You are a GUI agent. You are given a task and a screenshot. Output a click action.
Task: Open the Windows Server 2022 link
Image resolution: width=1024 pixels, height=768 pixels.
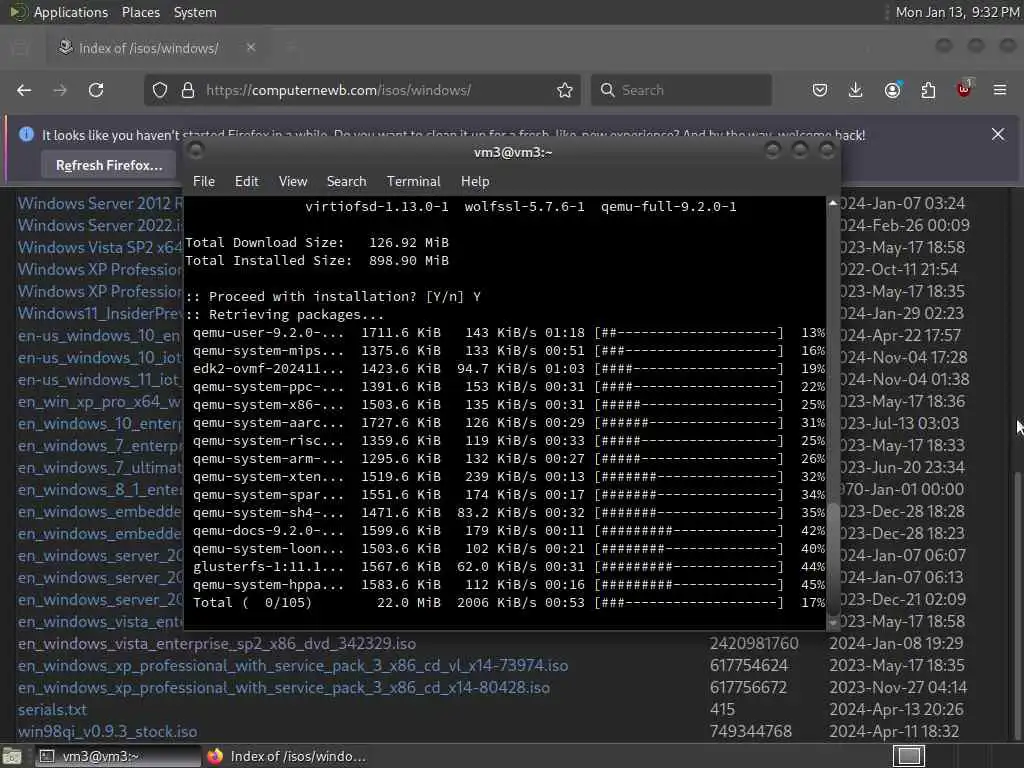[x=101, y=225]
